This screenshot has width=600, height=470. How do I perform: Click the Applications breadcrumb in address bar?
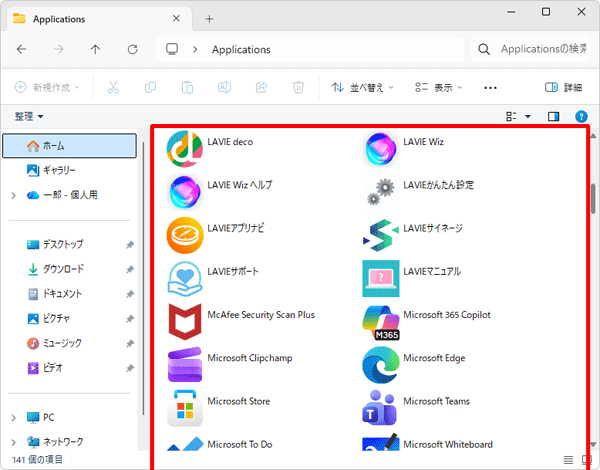pyautogui.click(x=241, y=49)
